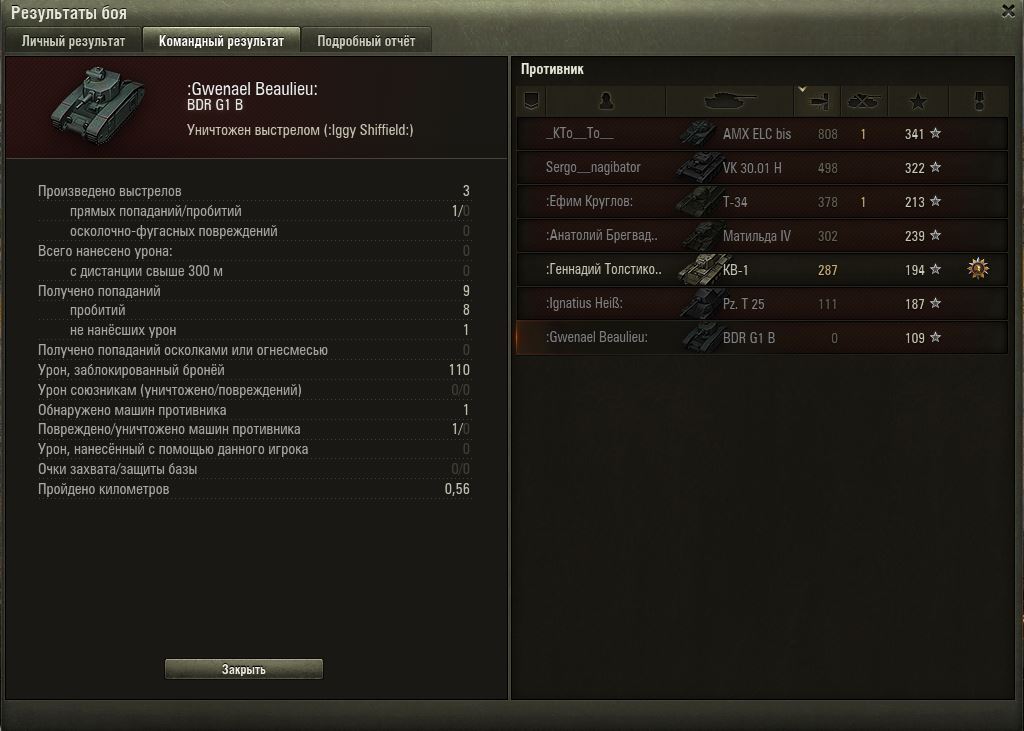Sort by tank vehicle icon column
Screen dimensions: 1024x731
click(x=729, y=101)
